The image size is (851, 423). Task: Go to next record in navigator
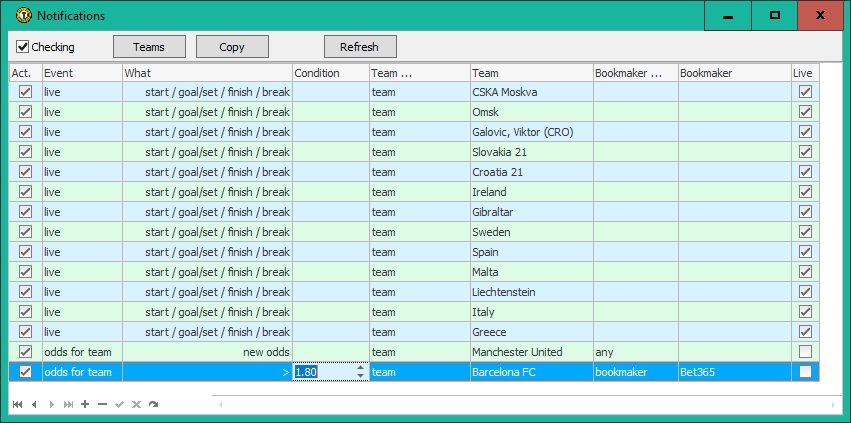pyautogui.click(x=51, y=404)
